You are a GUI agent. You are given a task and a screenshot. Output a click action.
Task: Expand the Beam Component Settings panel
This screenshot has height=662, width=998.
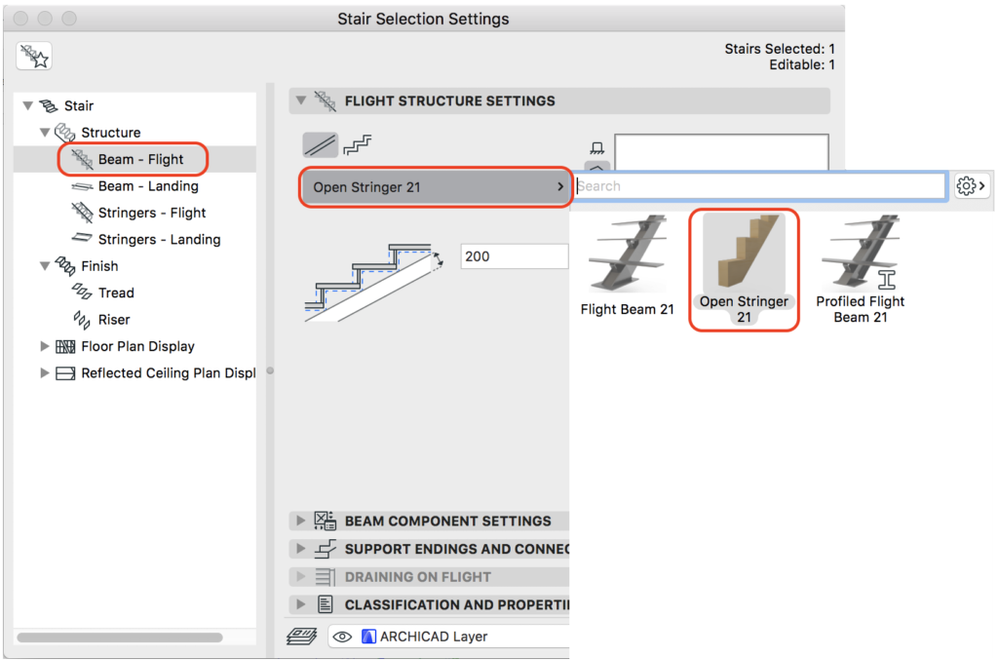[300, 521]
